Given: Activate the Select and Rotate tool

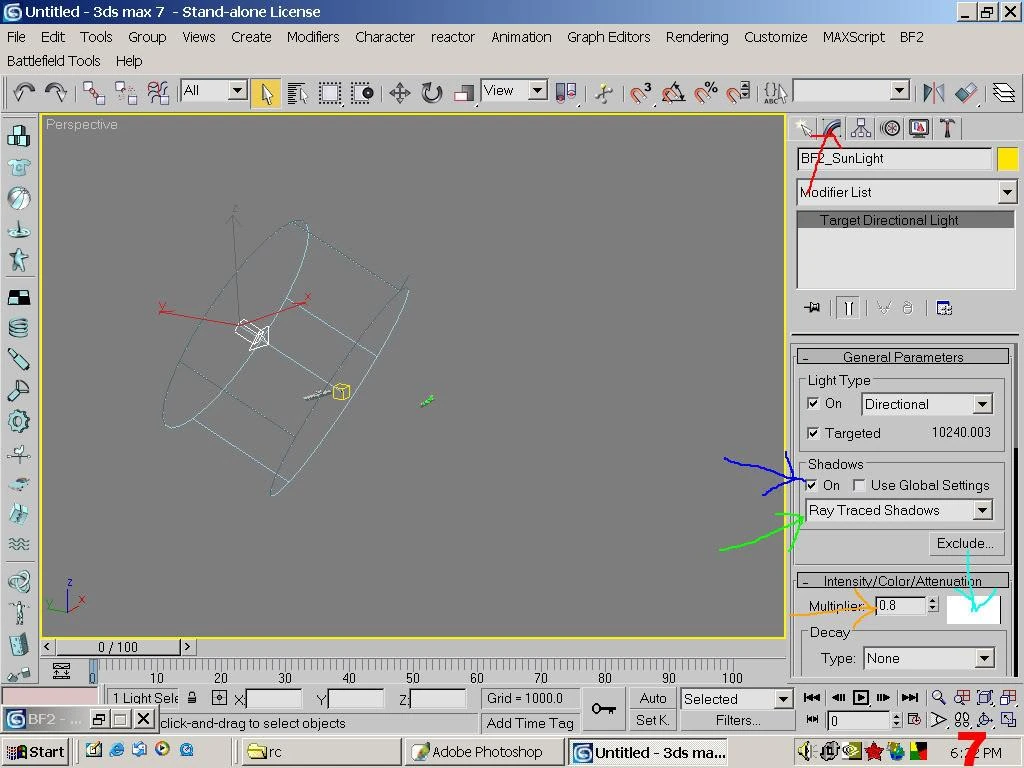Looking at the screenshot, I should click(432, 93).
